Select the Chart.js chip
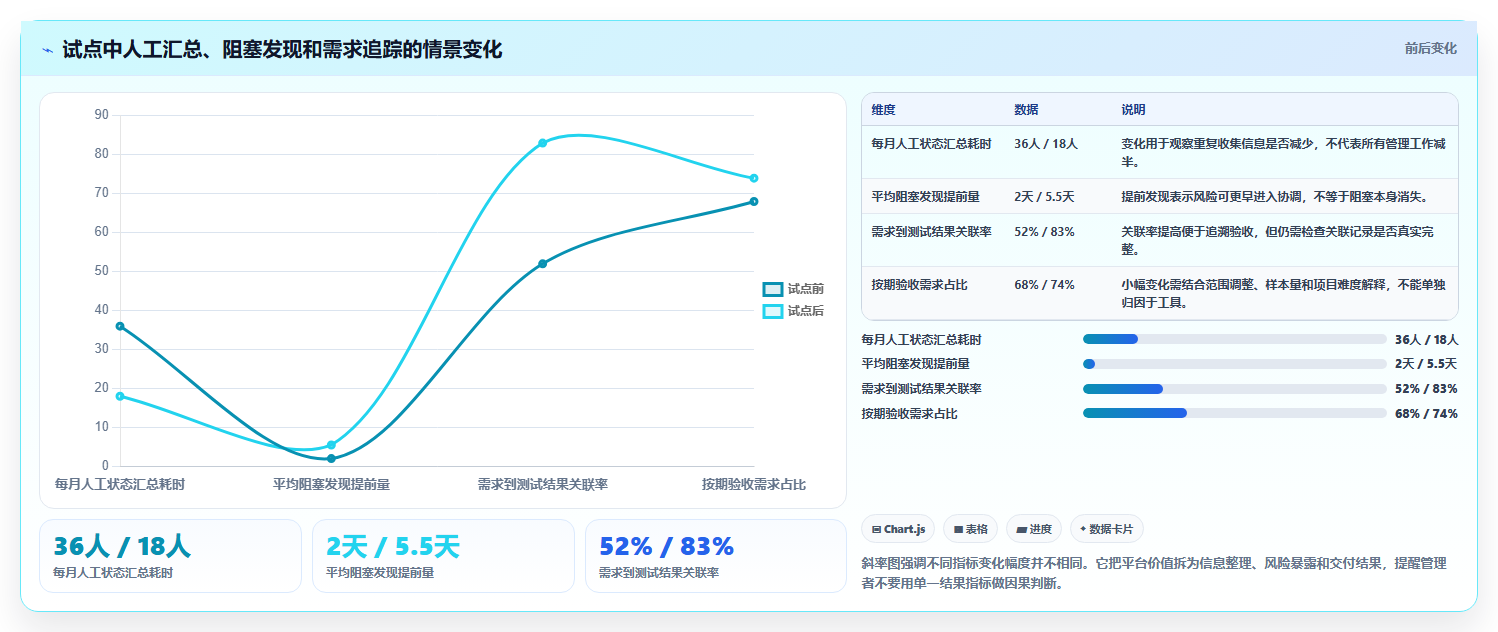 tap(898, 528)
